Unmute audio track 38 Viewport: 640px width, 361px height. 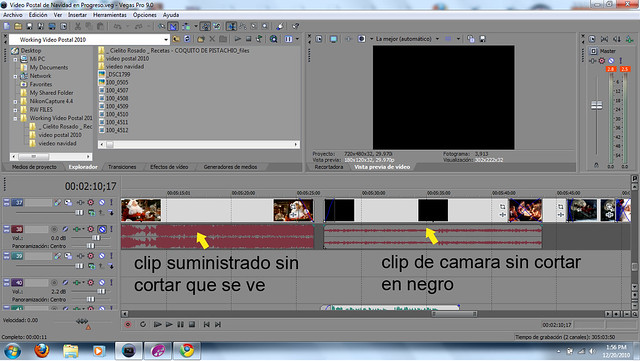102,229
